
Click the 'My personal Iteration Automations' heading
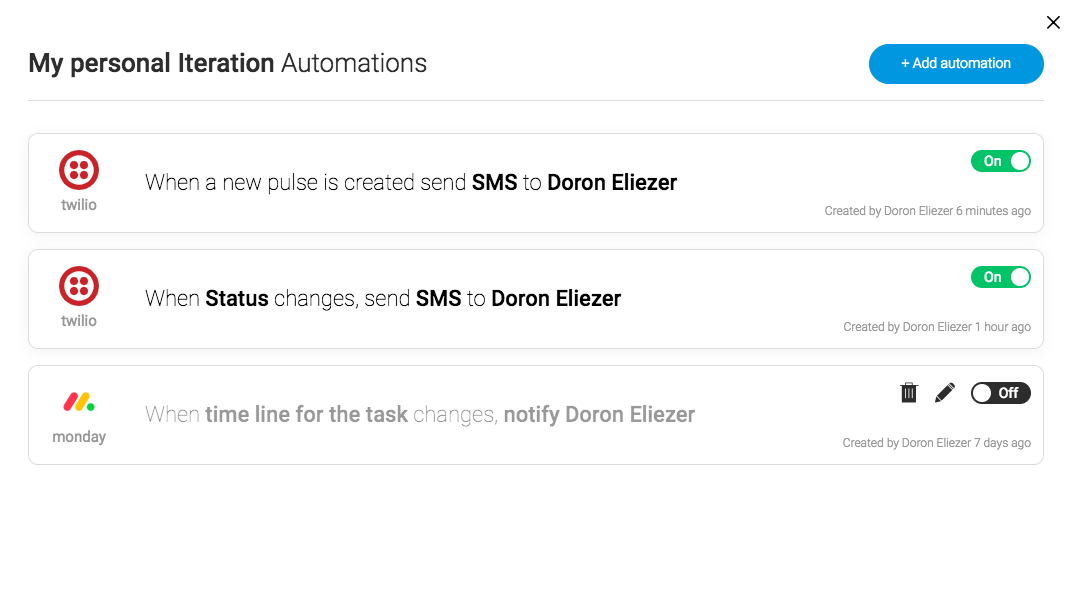[x=227, y=64]
